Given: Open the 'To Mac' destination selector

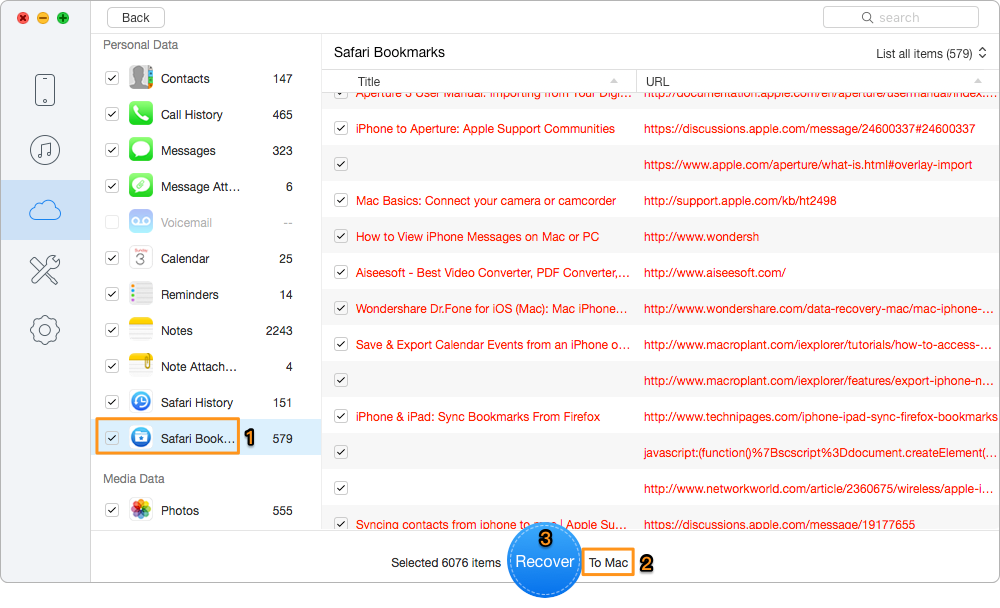Looking at the screenshot, I should (608, 563).
